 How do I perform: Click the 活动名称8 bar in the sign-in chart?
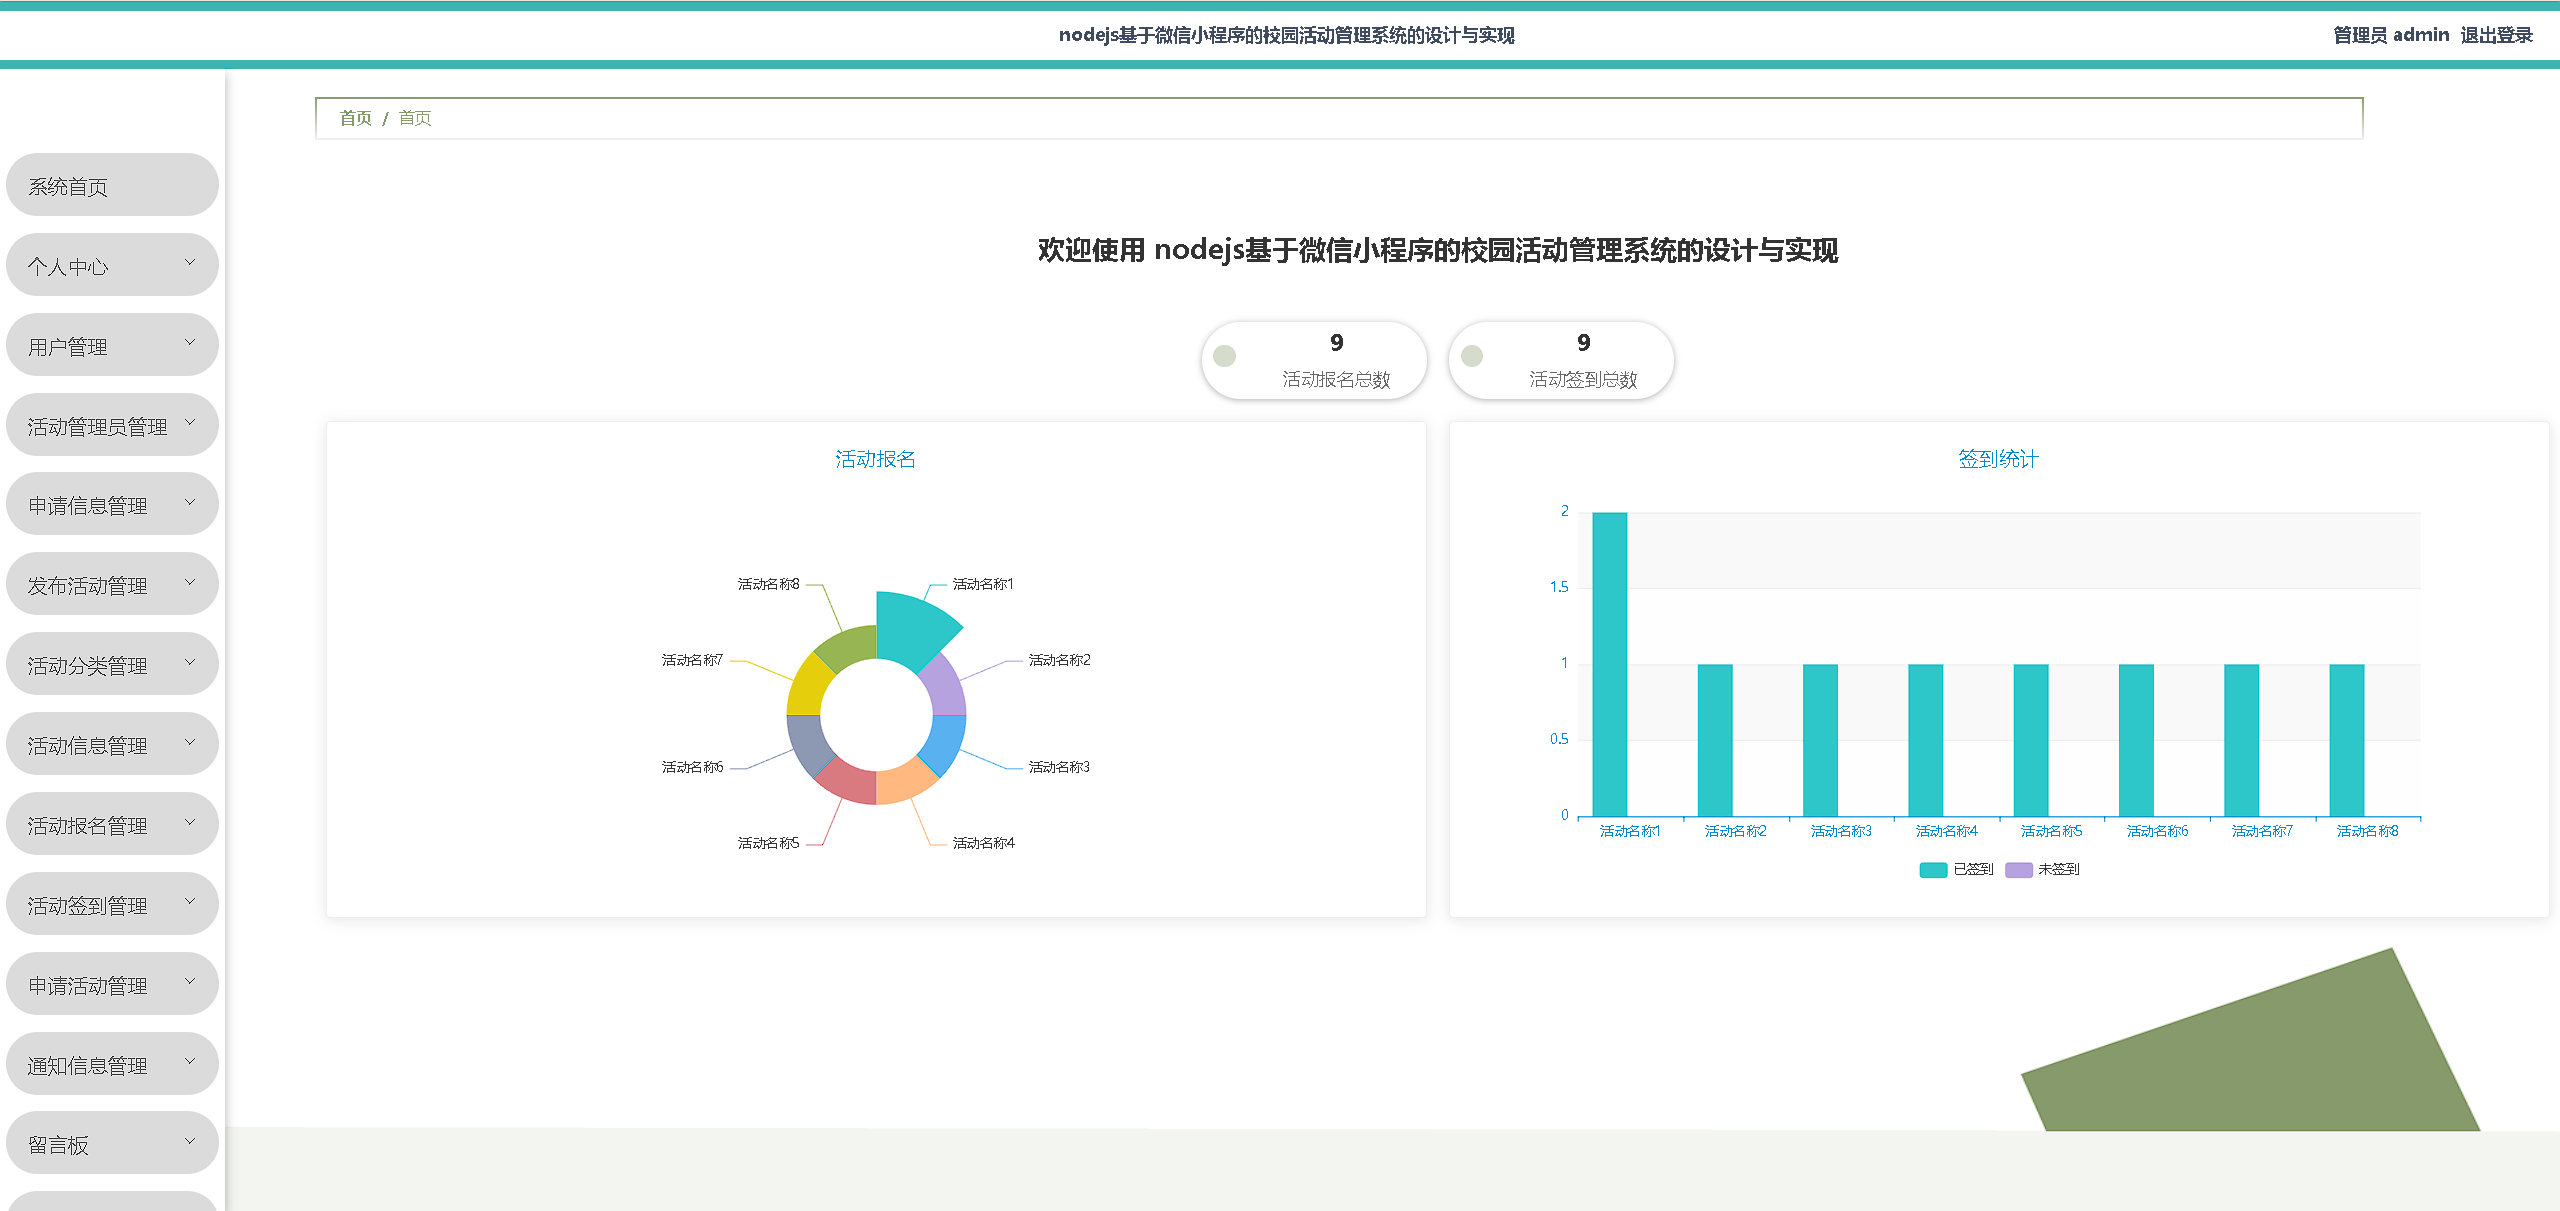point(2346,740)
